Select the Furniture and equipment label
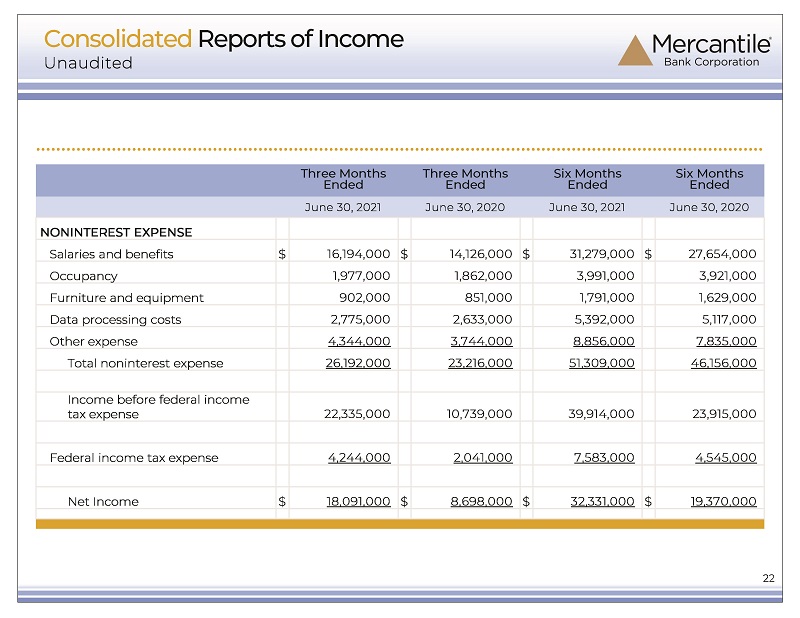 [127, 298]
